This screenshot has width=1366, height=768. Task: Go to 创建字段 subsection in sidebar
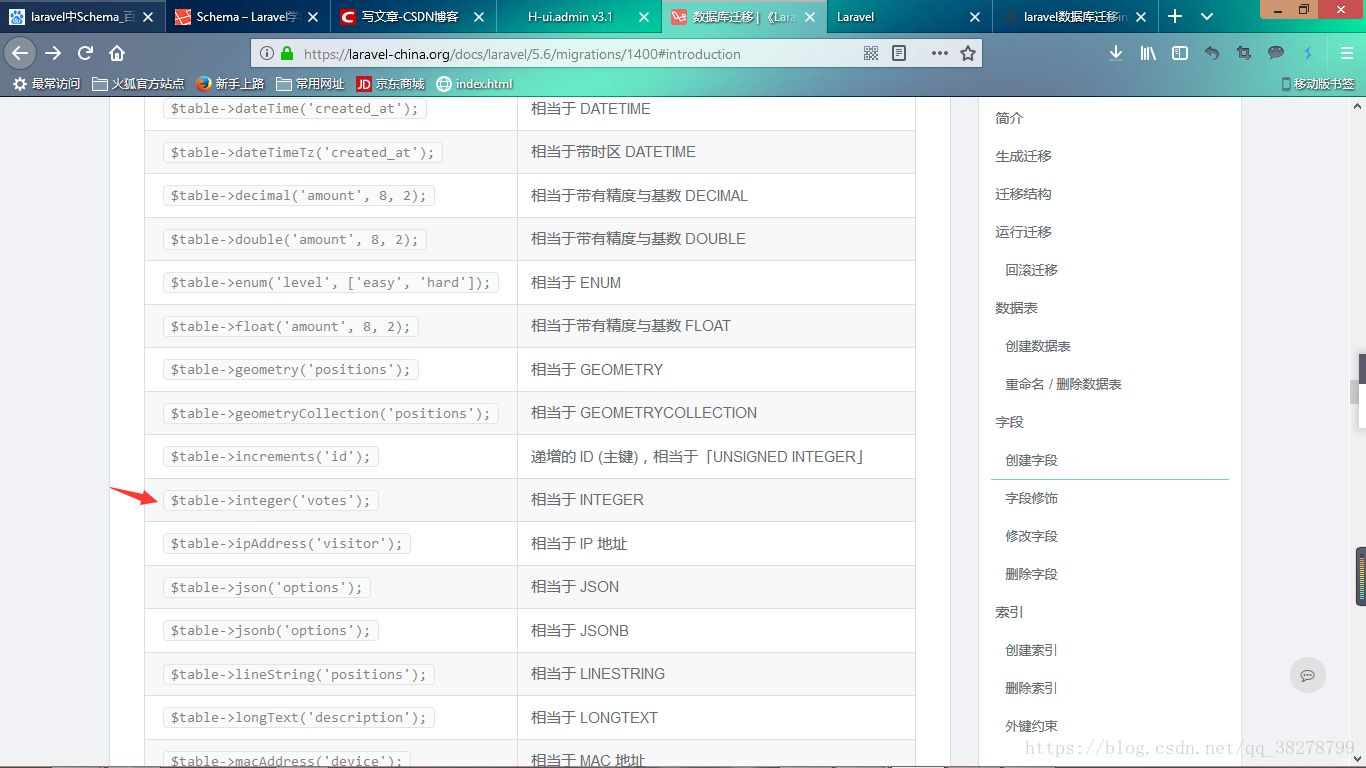click(1031, 460)
